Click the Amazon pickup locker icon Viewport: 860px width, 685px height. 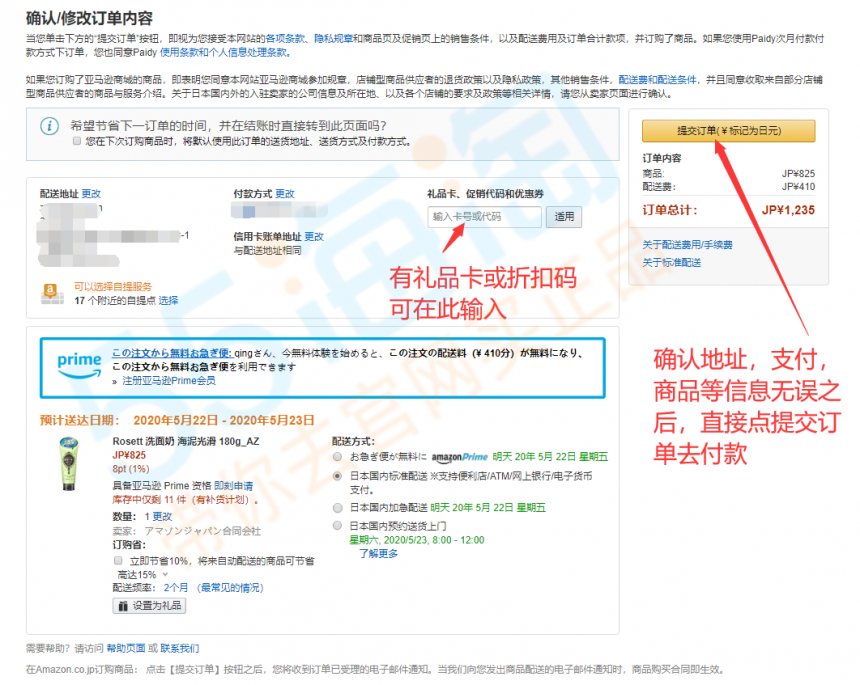(x=53, y=293)
